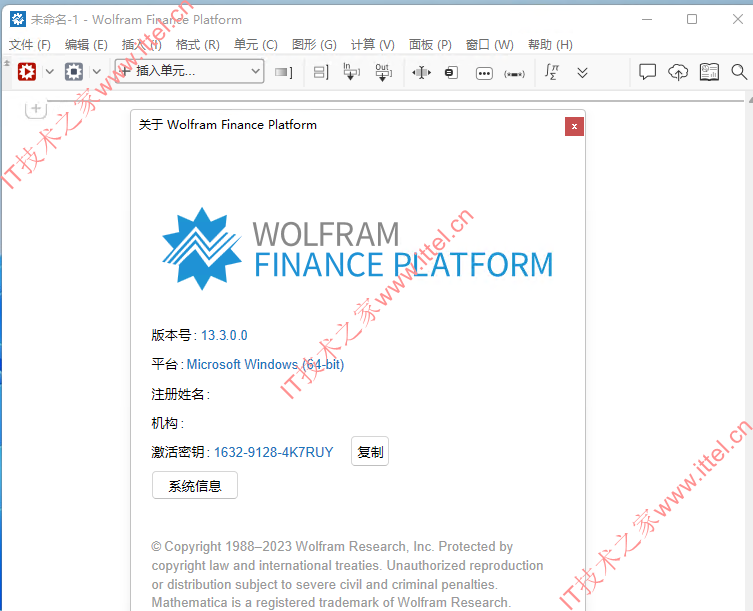Click the 复制 copy activation key button

(x=370, y=452)
